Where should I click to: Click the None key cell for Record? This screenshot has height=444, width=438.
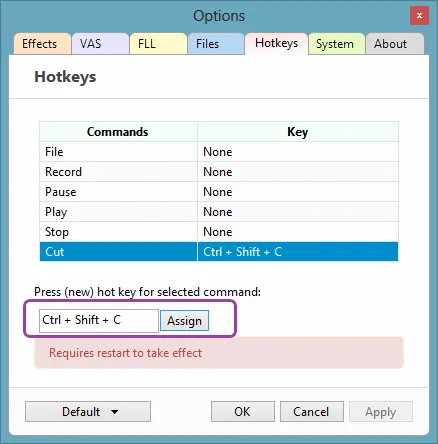click(x=298, y=172)
